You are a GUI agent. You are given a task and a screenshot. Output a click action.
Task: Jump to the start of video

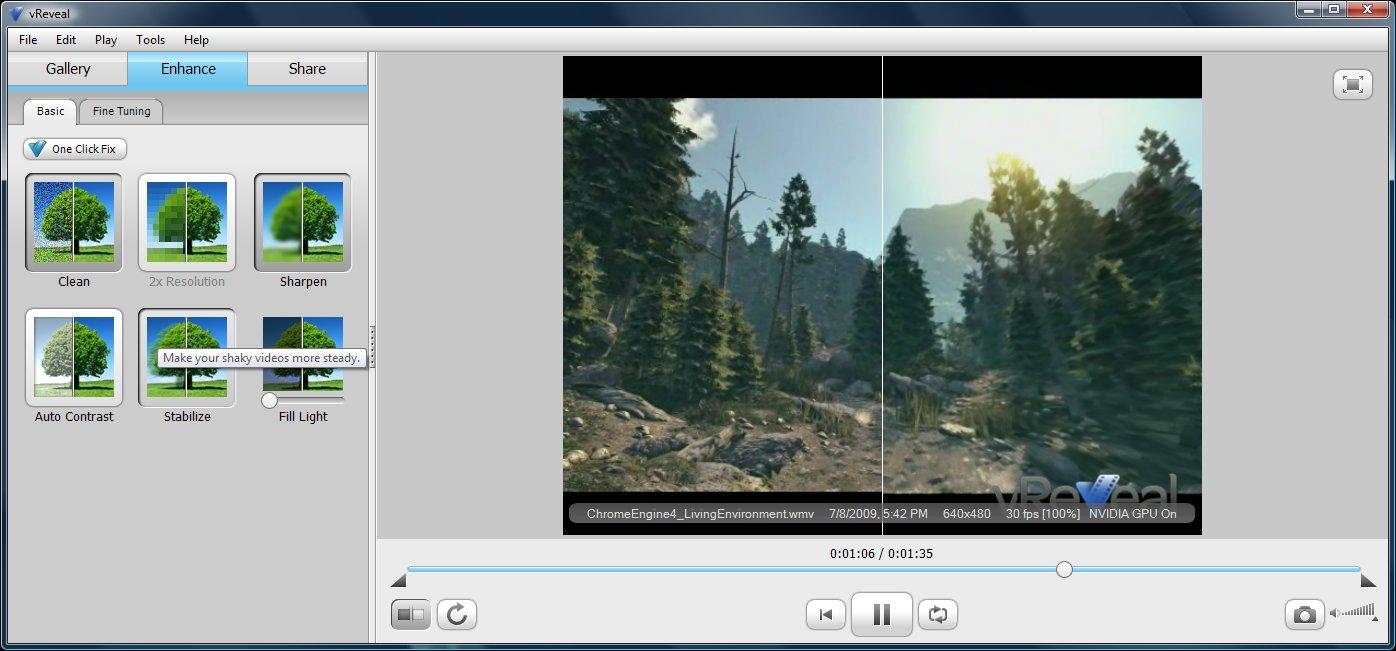tap(826, 614)
